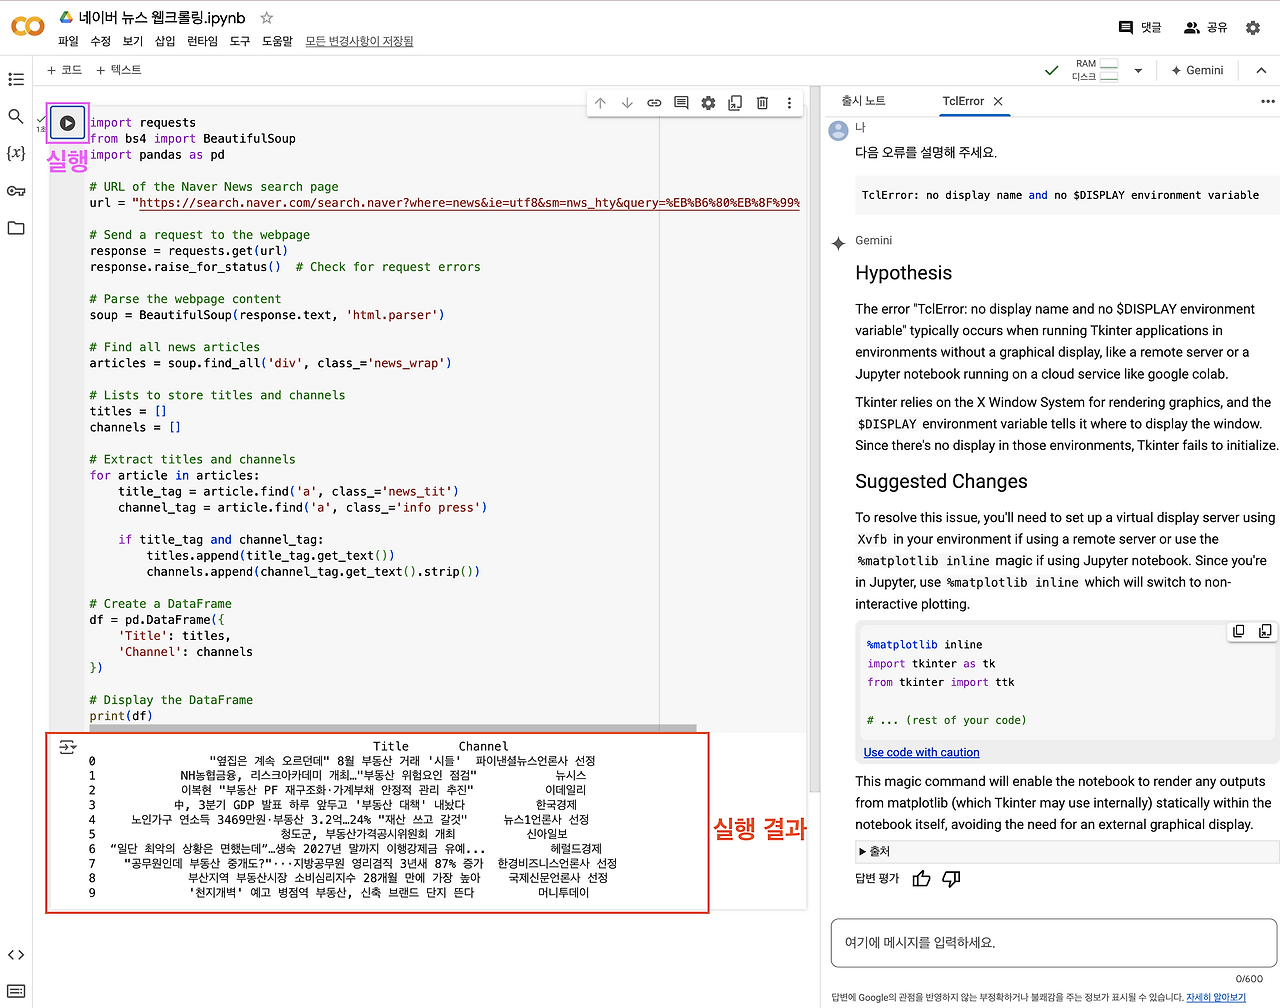Focus the Gemini message input field
Viewport: 1280px width, 1008px height.
pyautogui.click(x=1054, y=942)
